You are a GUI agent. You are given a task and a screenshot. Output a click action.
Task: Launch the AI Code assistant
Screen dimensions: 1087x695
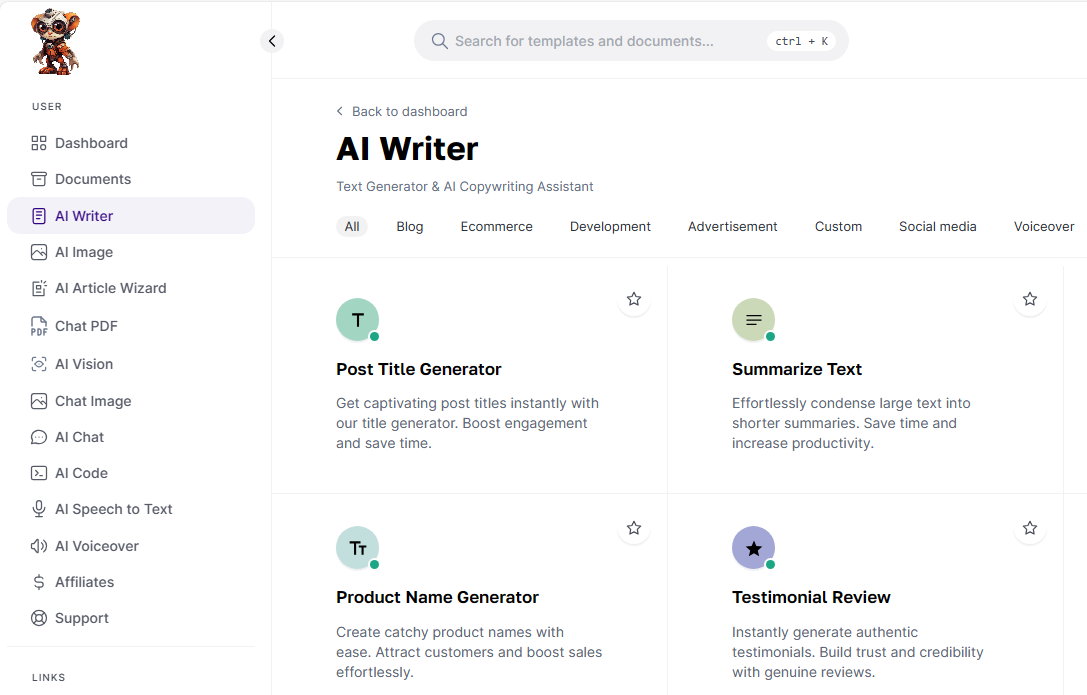79,472
